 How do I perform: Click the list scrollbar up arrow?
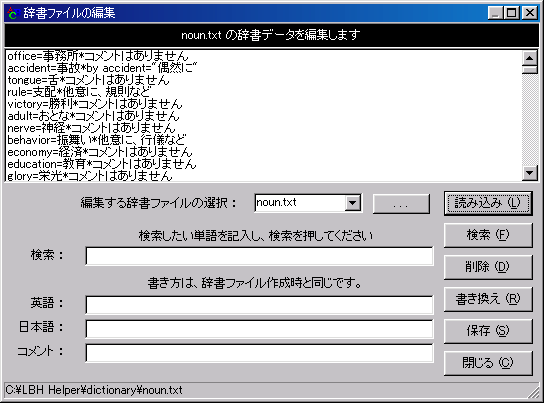pyautogui.click(x=529, y=58)
